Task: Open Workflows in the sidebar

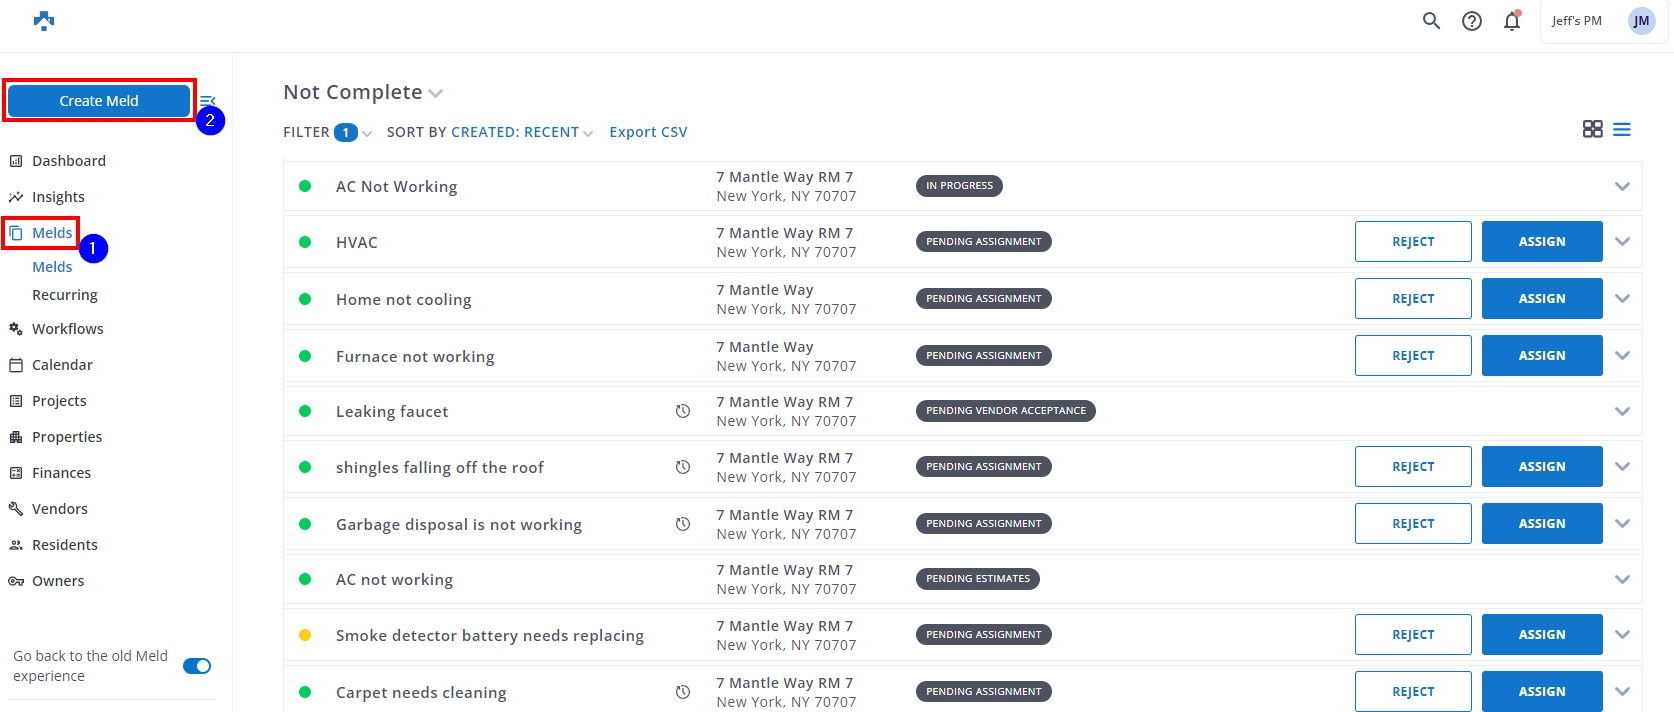Action: (x=67, y=329)
